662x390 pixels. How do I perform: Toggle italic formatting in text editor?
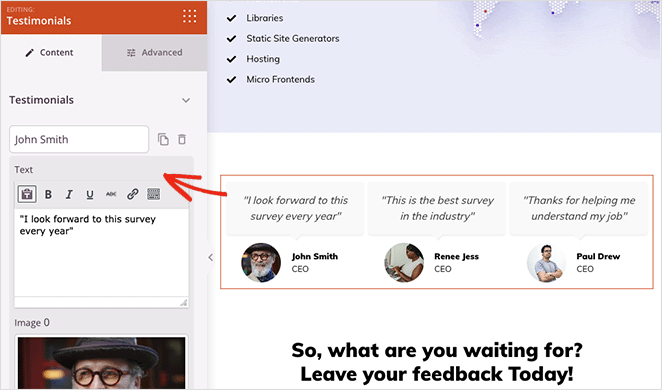point(69,194)
